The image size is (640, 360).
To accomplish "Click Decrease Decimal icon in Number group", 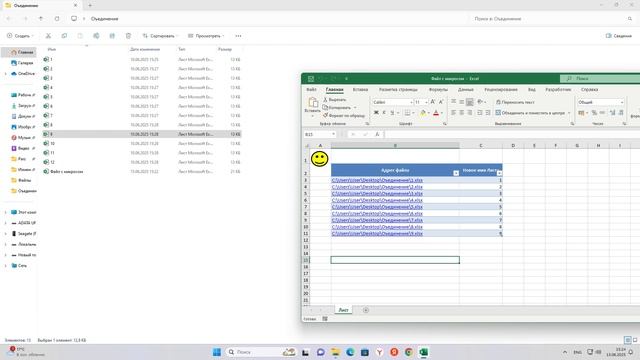I will click(621, 113).
